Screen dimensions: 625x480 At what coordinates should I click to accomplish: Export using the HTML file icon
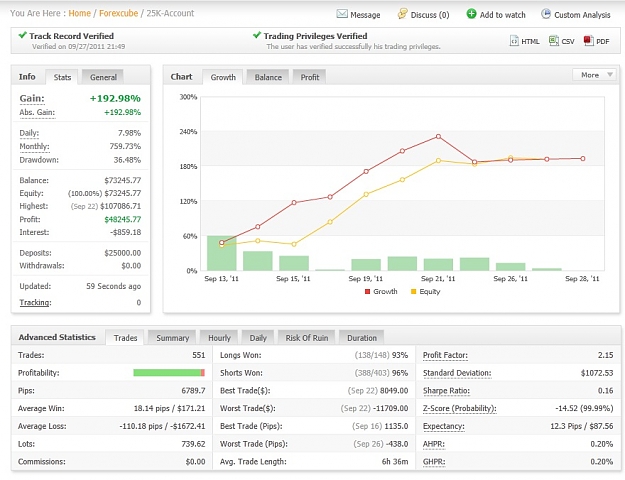point(514,41)
